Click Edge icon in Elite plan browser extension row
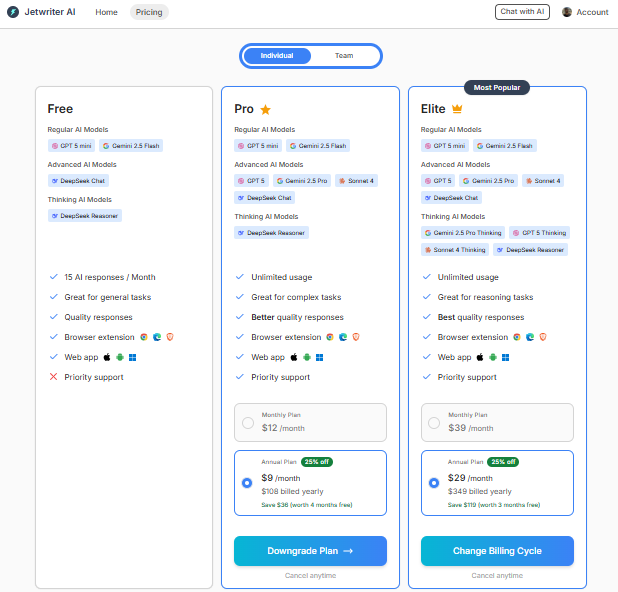This screenshot has height=592, width=618. [x=530, y=337]
